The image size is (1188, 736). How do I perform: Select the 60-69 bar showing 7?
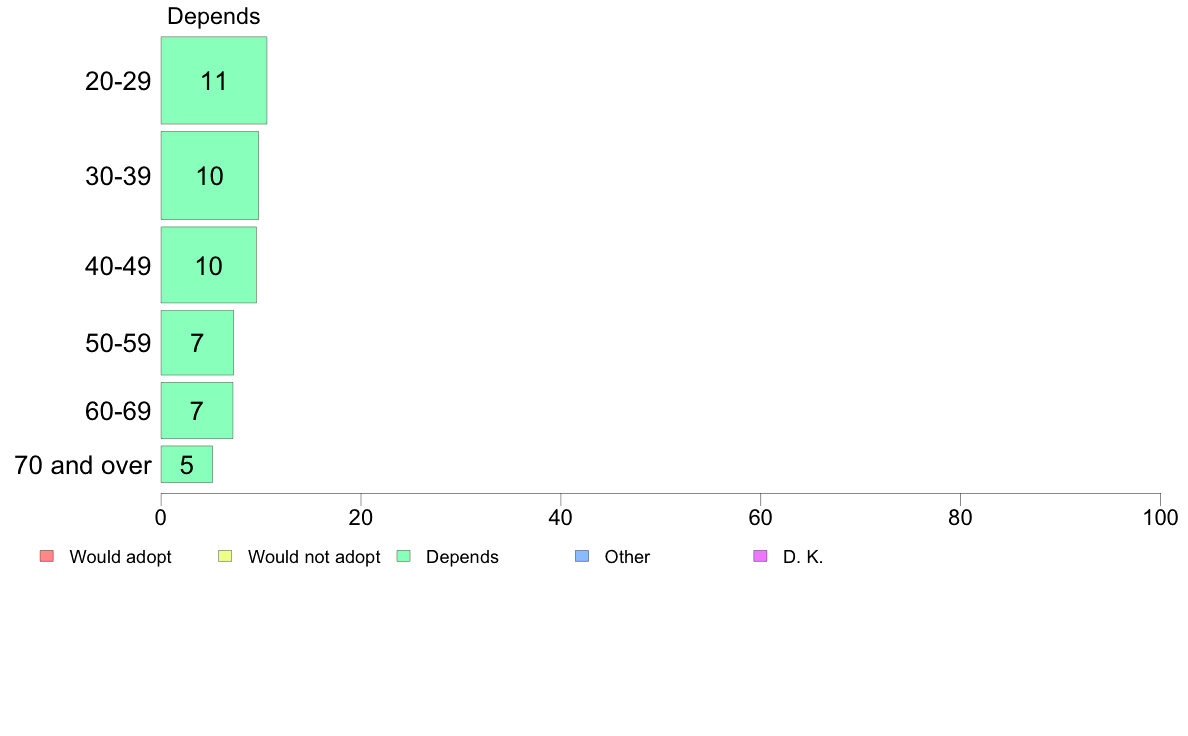click(197, 411)
